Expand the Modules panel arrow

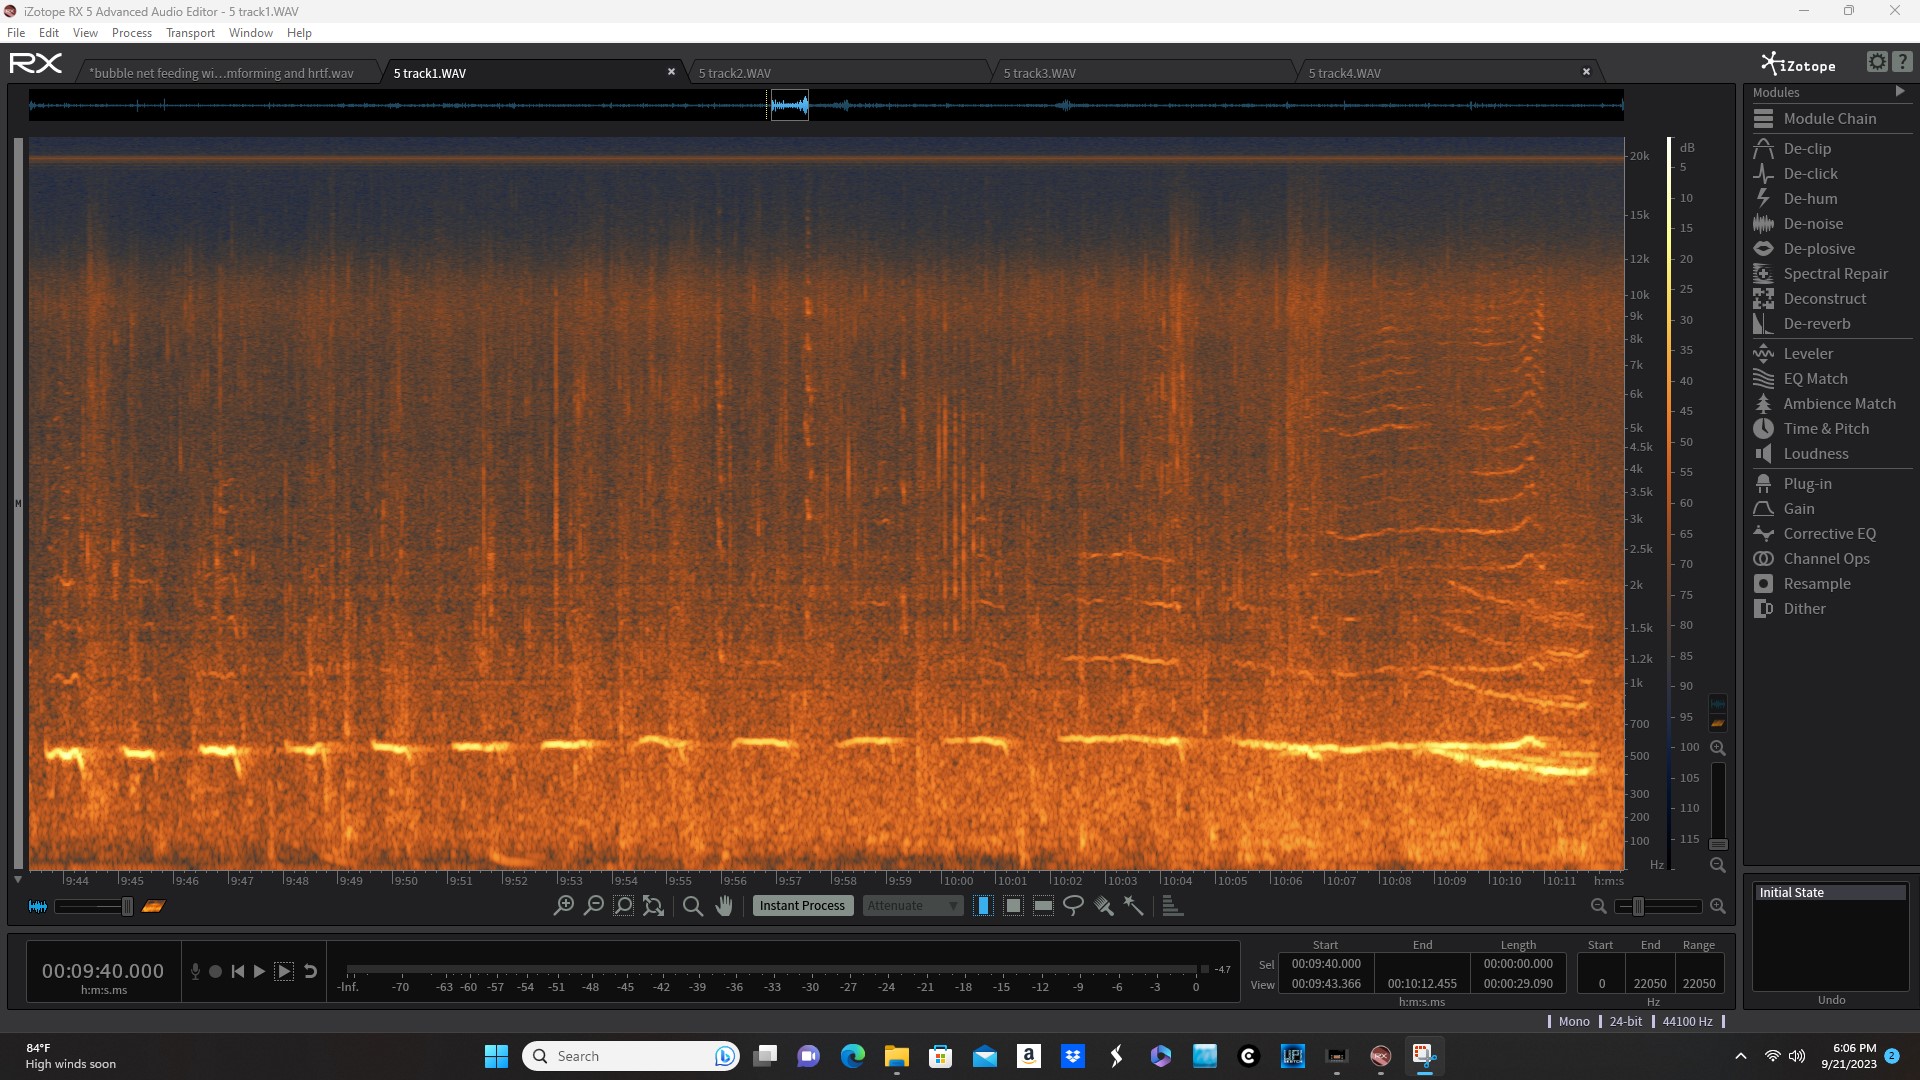tap(1900, 92)
